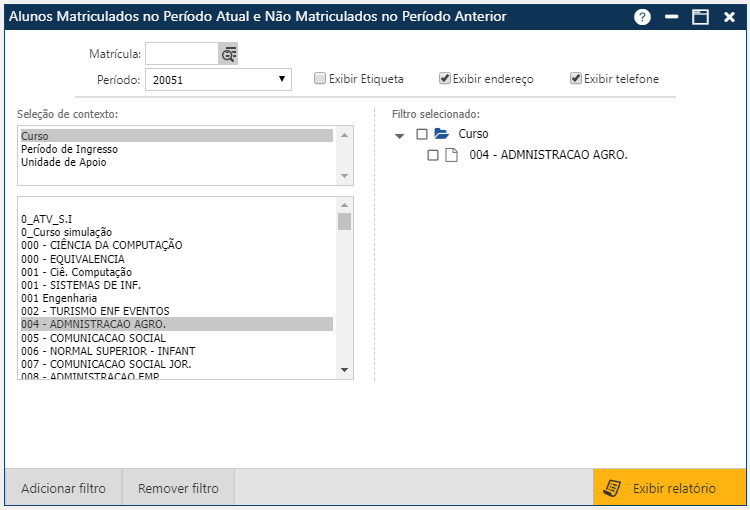Select Curso in context selection list
Image resolution: width=750 pixels, height=510 pixels.
pyautogui.click(x=176, y=136)
